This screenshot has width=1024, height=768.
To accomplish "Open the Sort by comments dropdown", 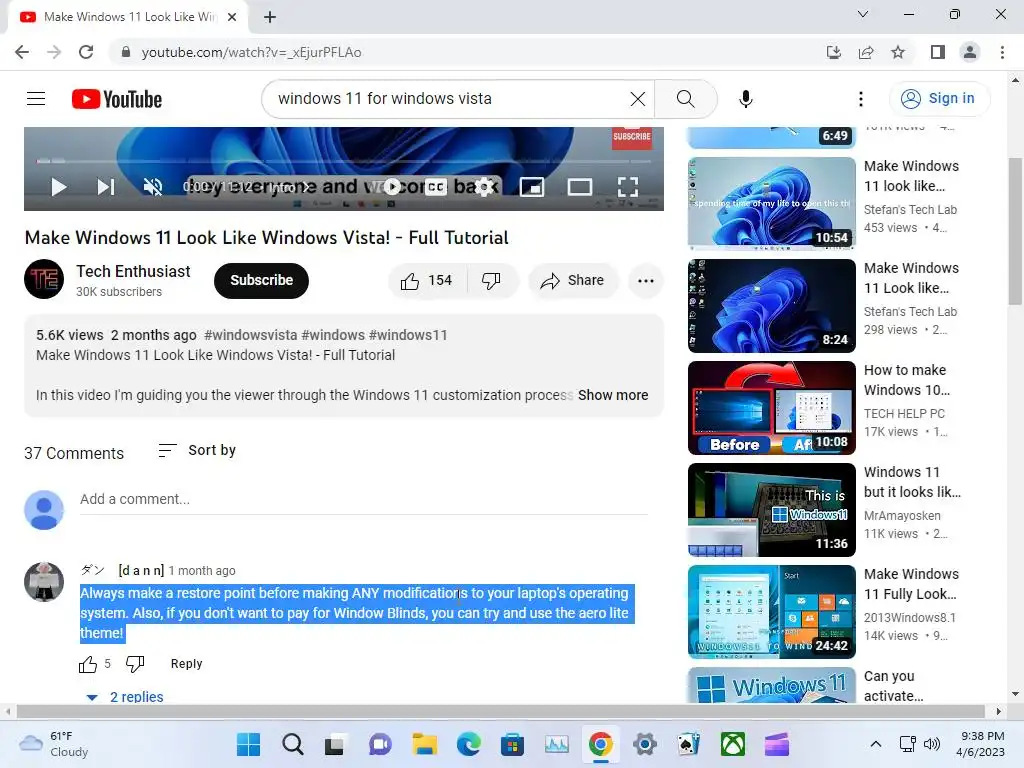I will pyautogui.click(x=197, y=451).
